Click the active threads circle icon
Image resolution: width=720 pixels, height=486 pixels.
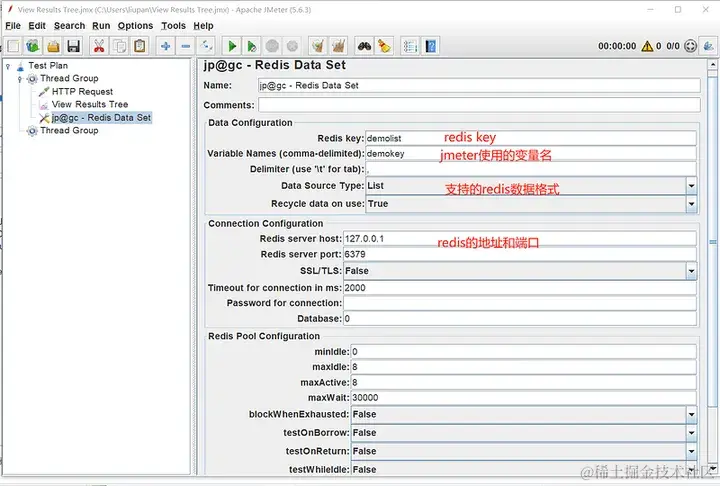click(x=690, y=46)
